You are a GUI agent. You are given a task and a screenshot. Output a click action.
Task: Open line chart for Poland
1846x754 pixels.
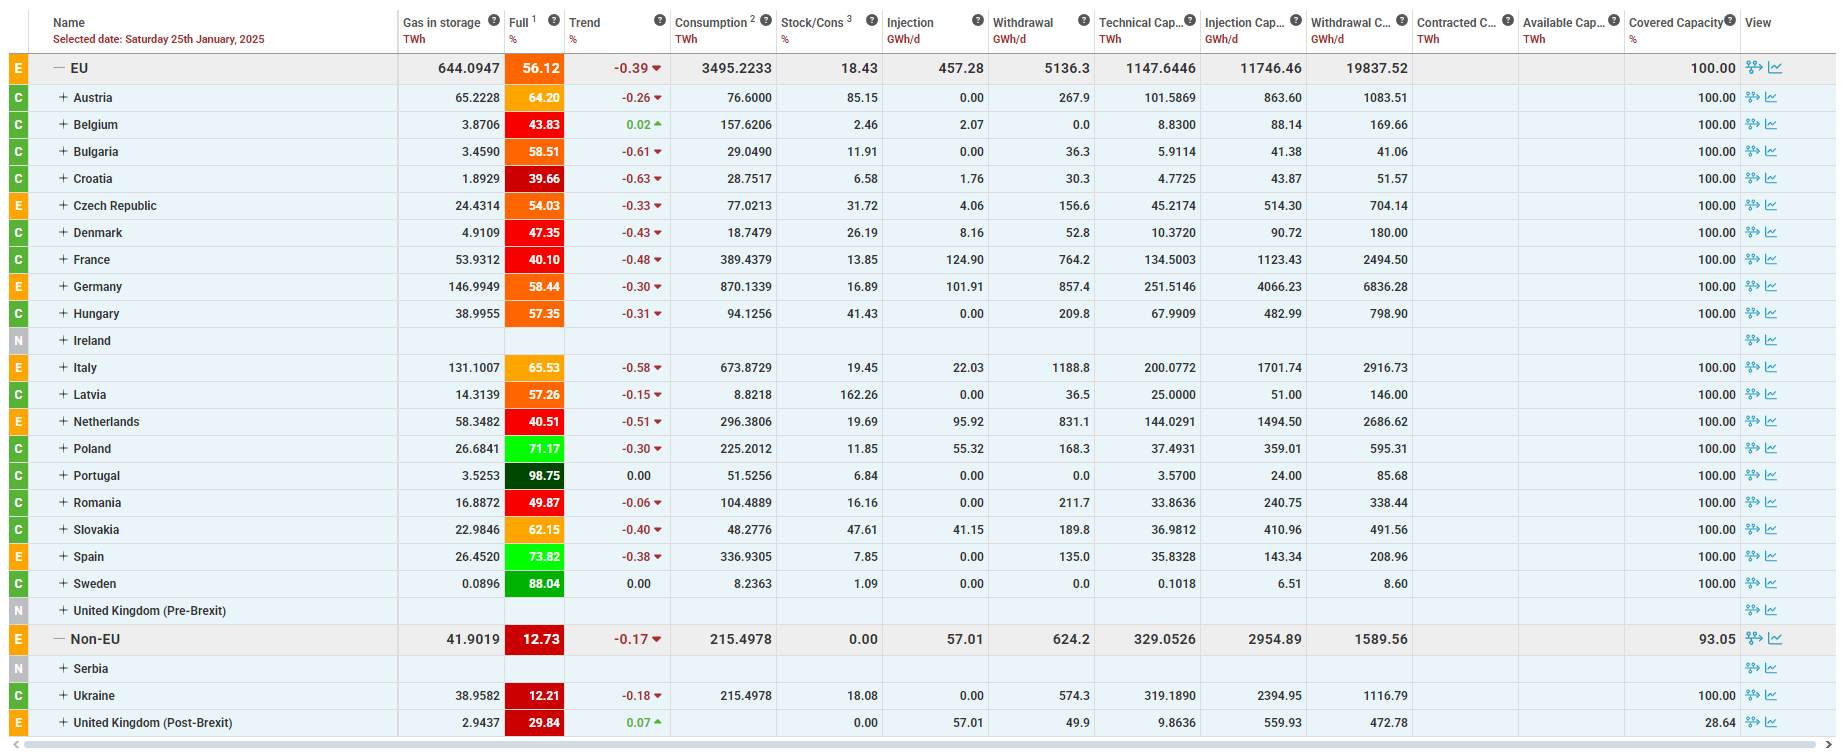tap(1771, 449)
